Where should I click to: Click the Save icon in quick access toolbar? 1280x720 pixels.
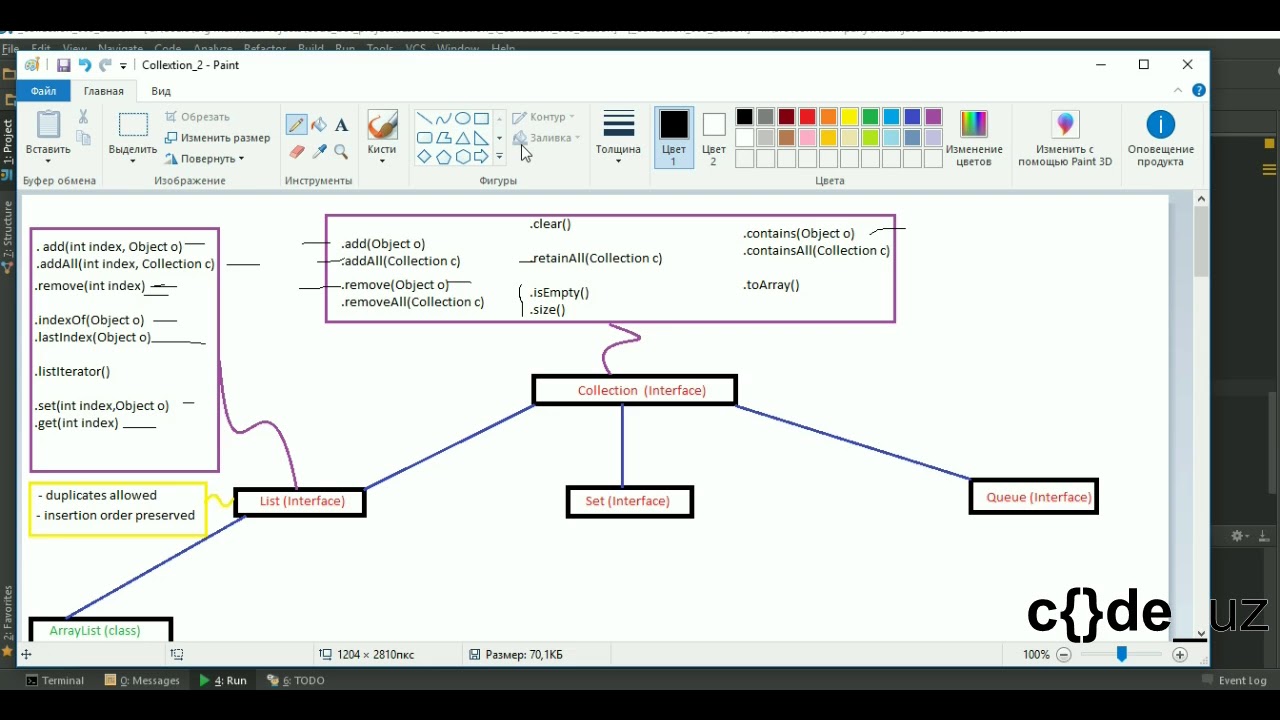click(x=63, y=65)
